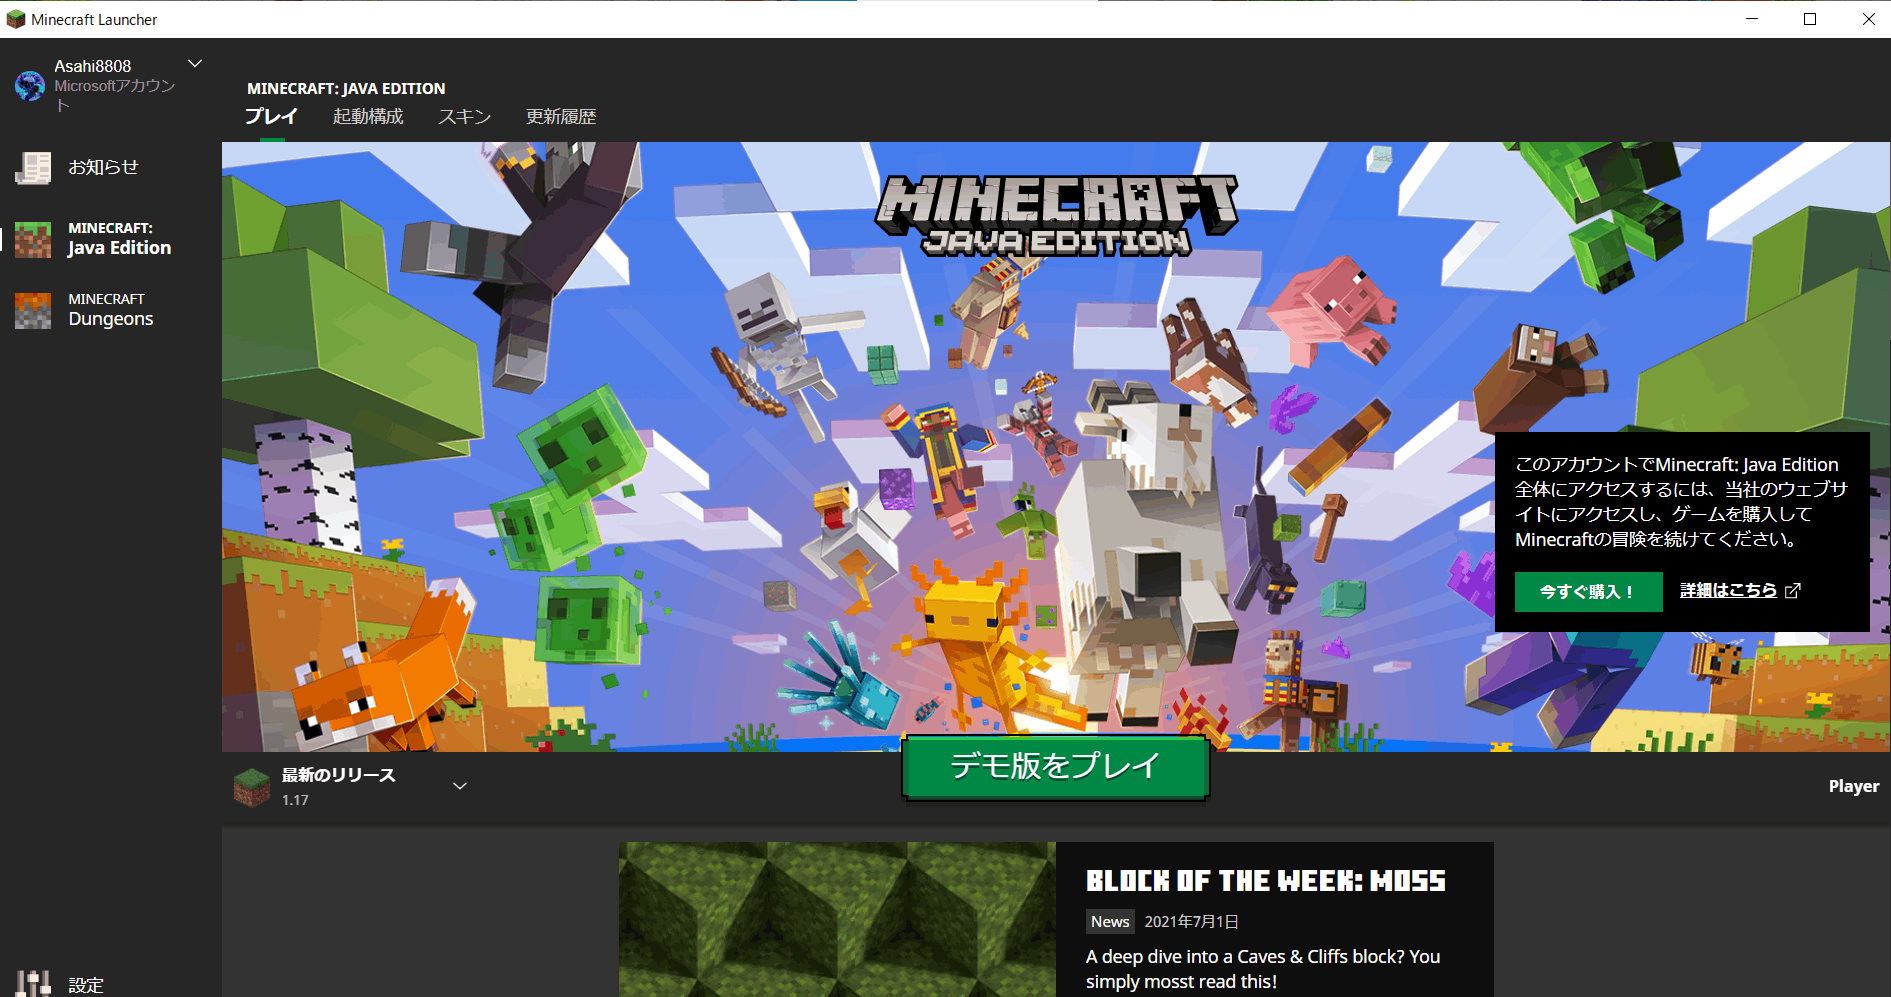Click the Microsoftアカウント text under the username
Viewport: 1891px width, 997px height.
click(x=114, y=95)
